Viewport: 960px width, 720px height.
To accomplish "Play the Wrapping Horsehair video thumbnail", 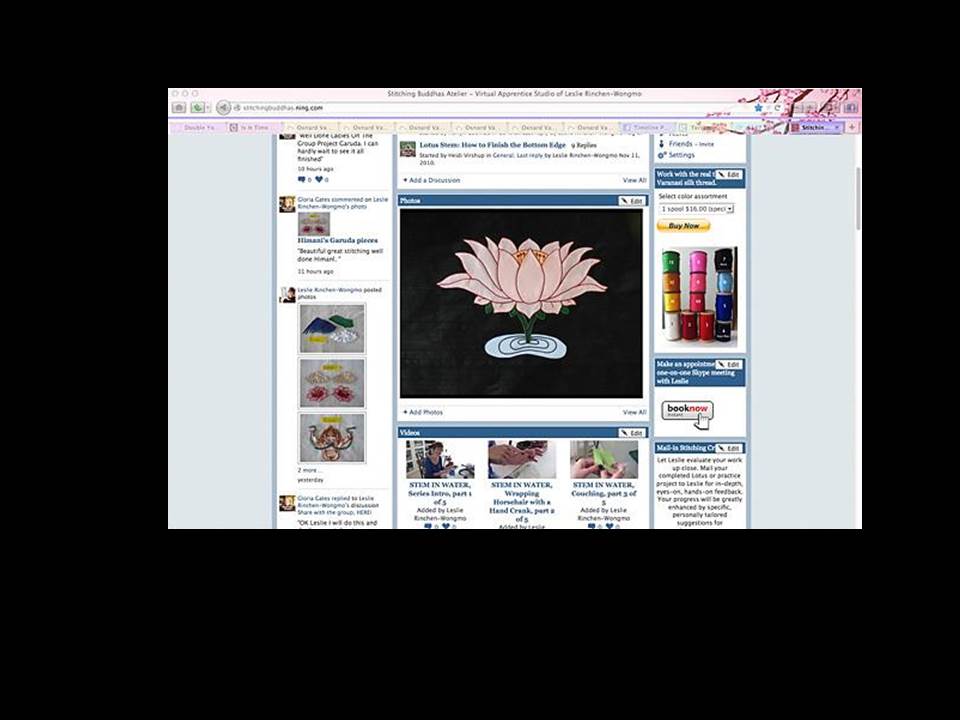I will (x=522, y=459).
